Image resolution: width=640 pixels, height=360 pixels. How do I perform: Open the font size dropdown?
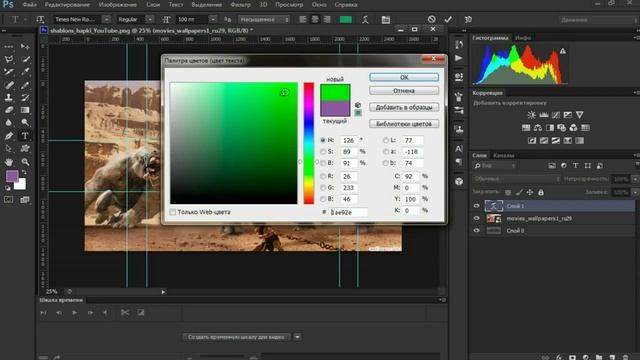click(x=213, y=19)
